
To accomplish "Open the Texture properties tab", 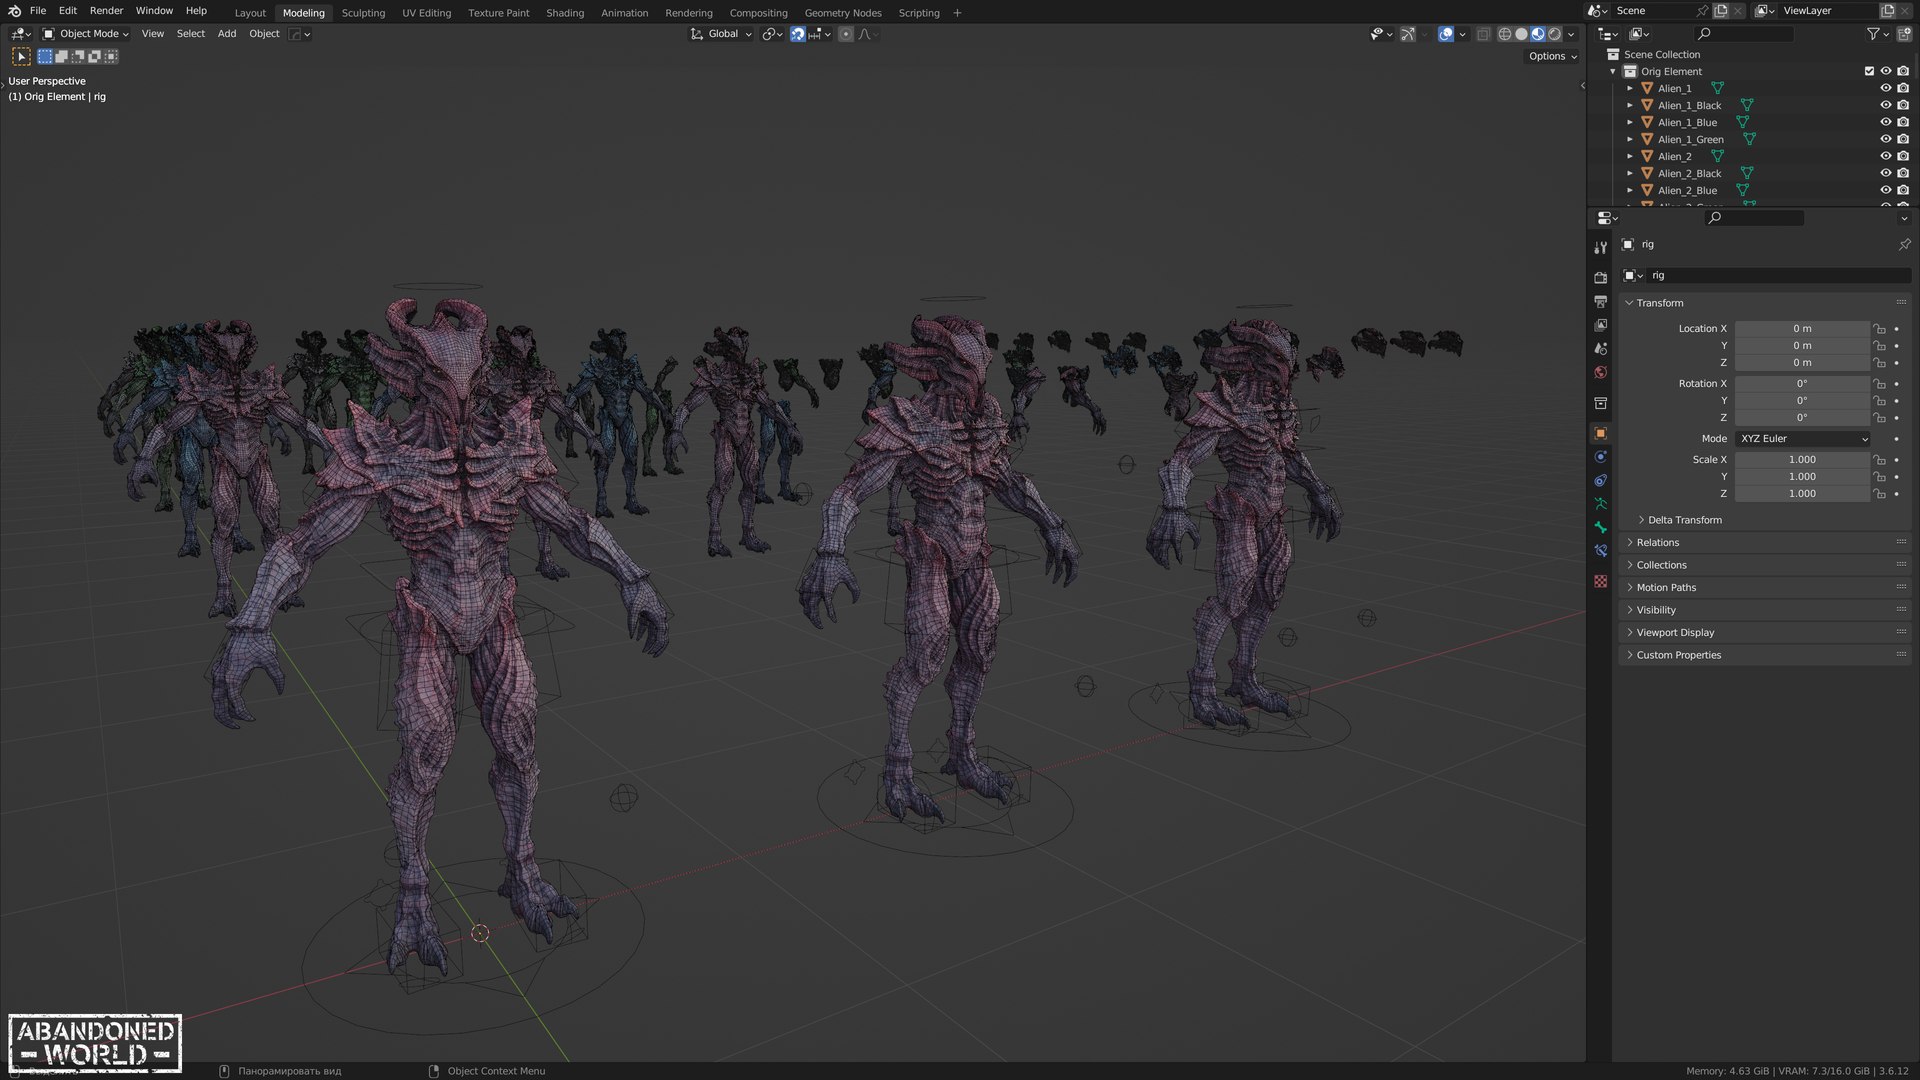I will [1600, 581].
